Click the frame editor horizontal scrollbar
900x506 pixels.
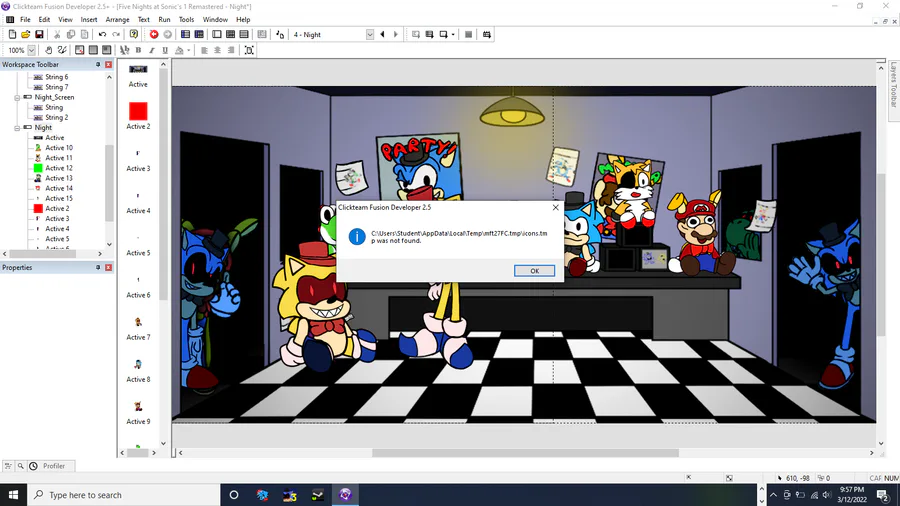click(x=525, y=453)
